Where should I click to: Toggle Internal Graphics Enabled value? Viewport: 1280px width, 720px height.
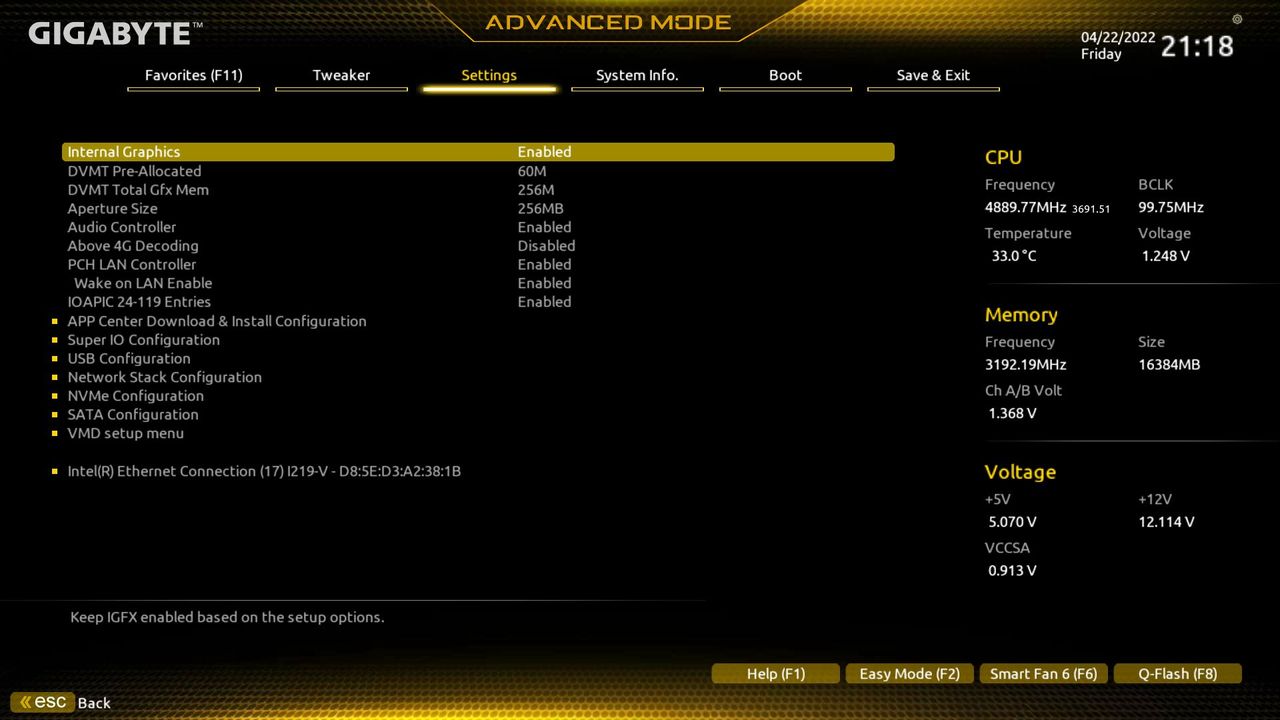[x=544, y=152]
